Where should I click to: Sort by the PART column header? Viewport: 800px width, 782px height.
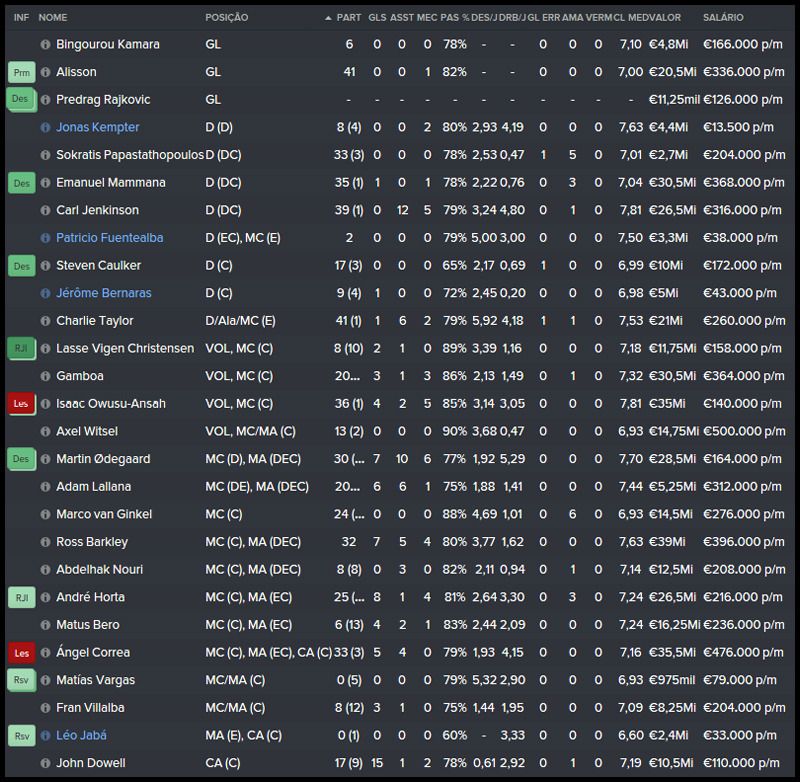click(348, 18)
